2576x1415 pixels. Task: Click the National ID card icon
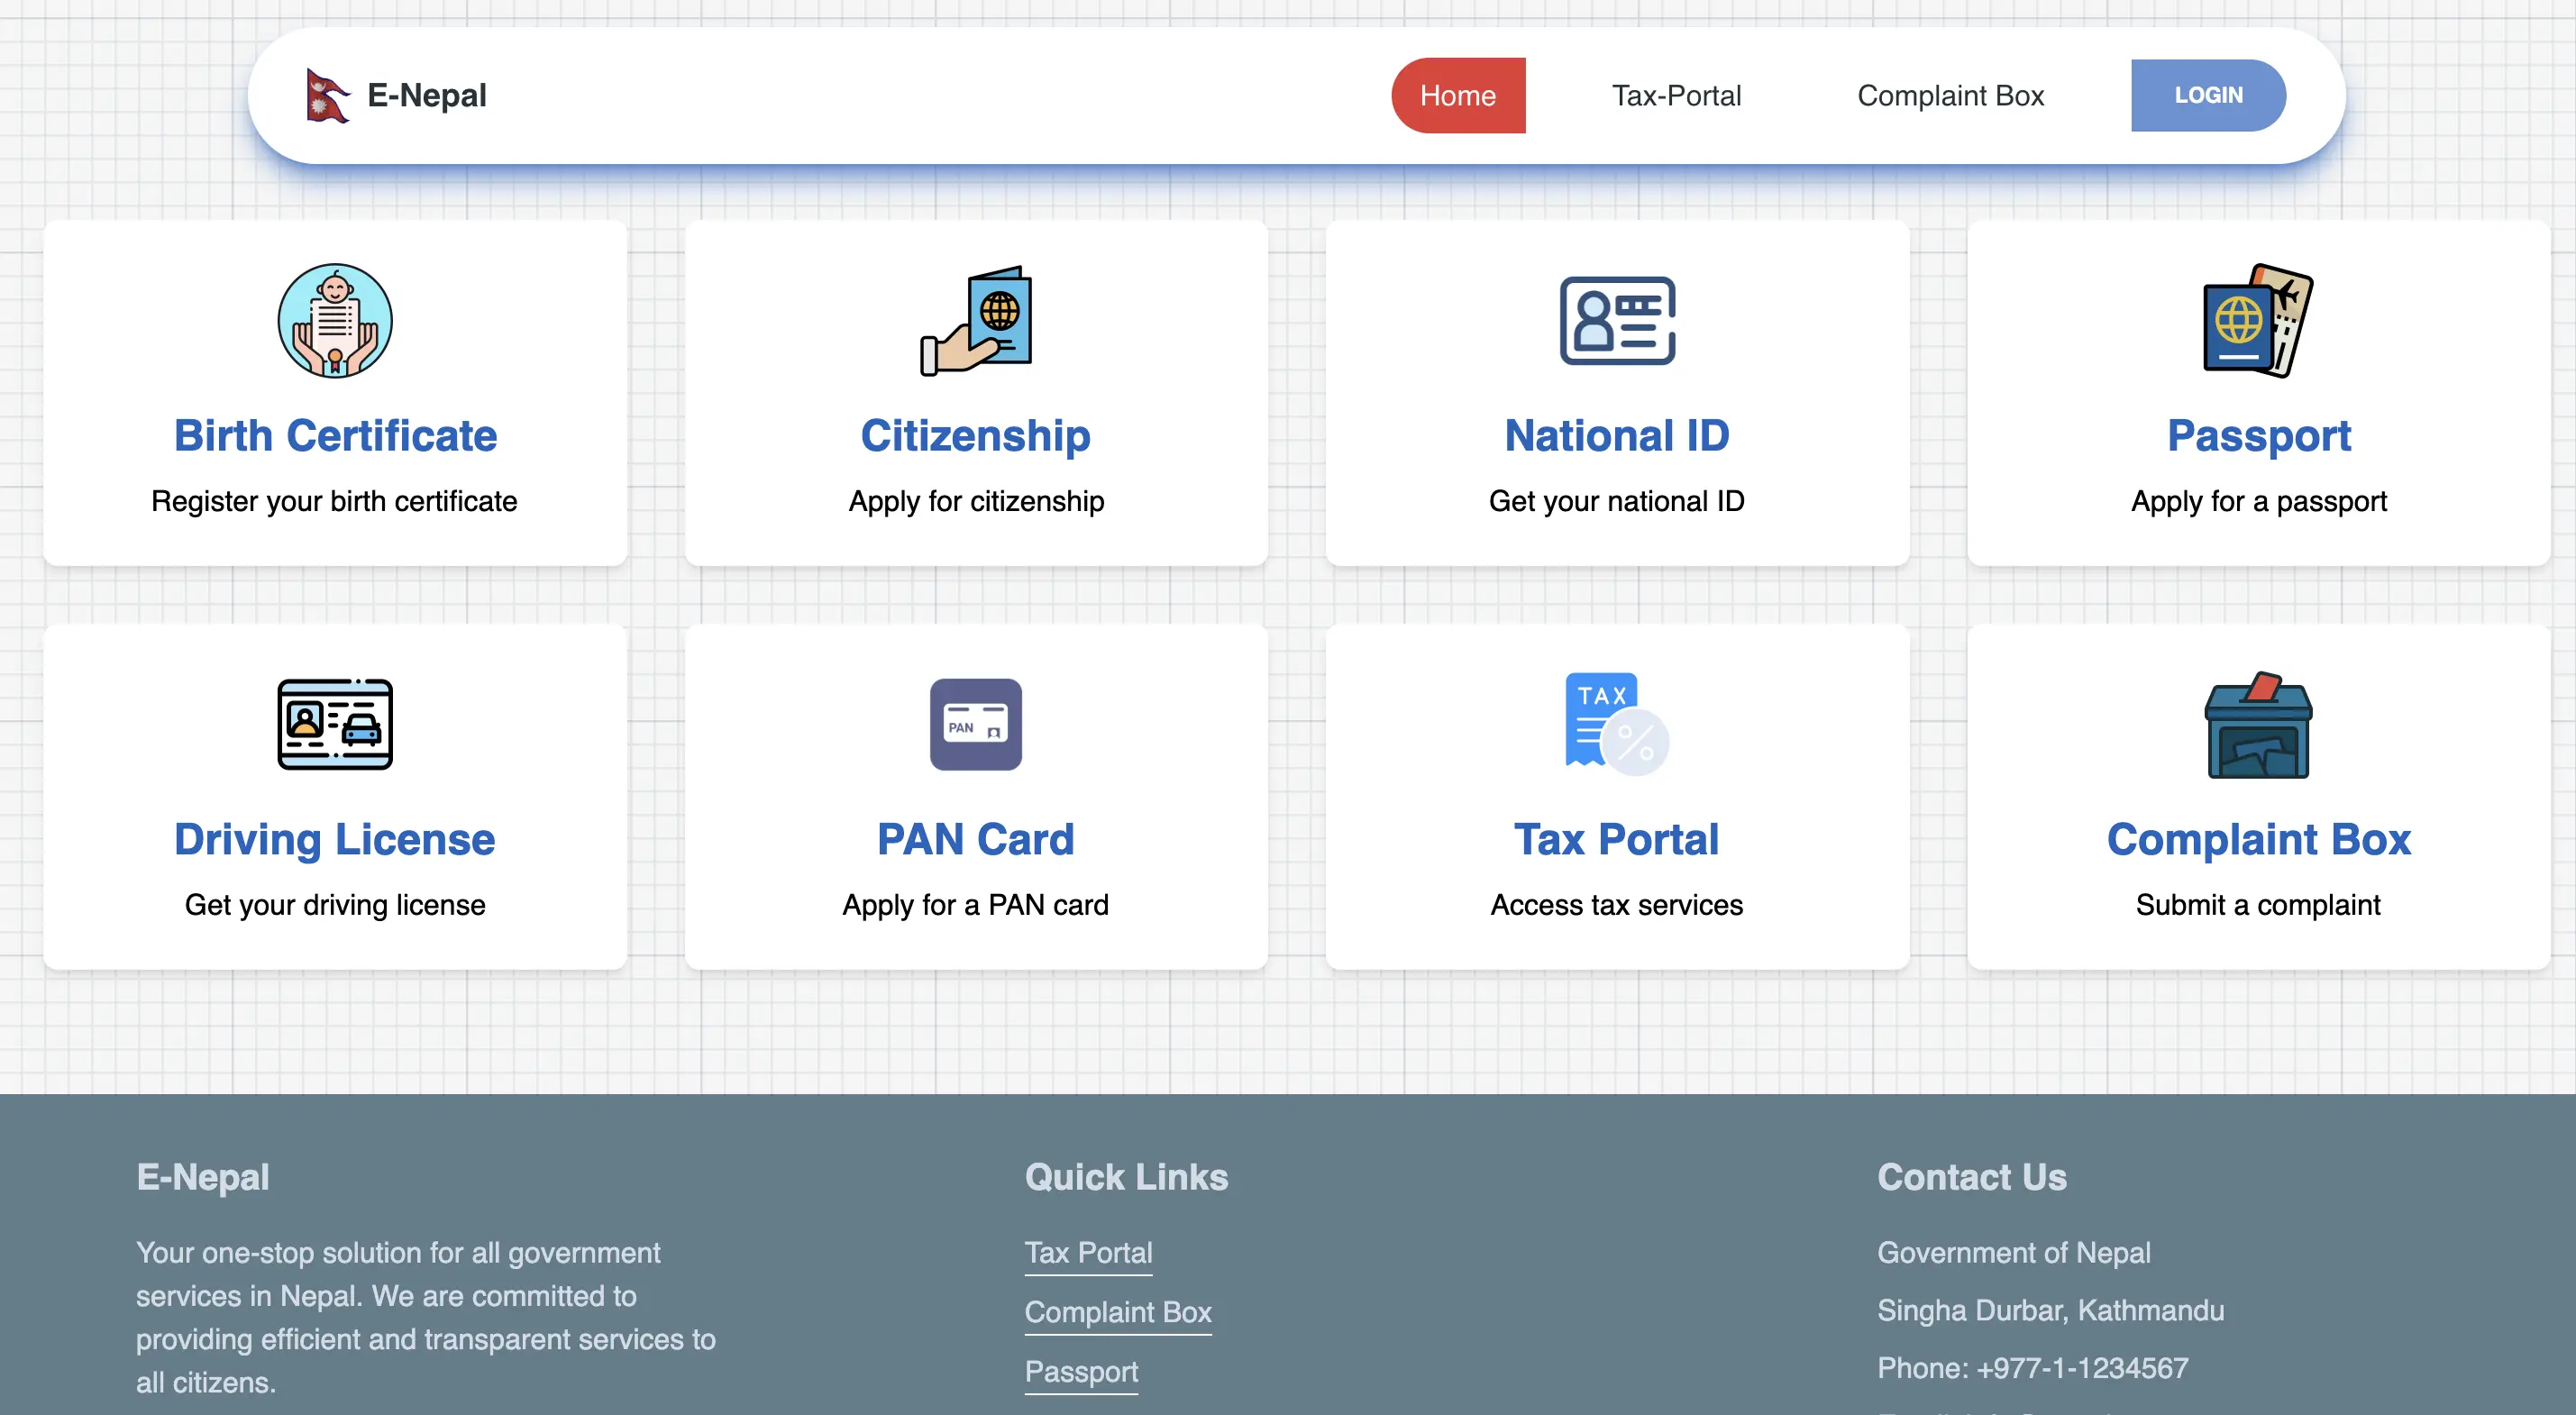(1617, 321)
